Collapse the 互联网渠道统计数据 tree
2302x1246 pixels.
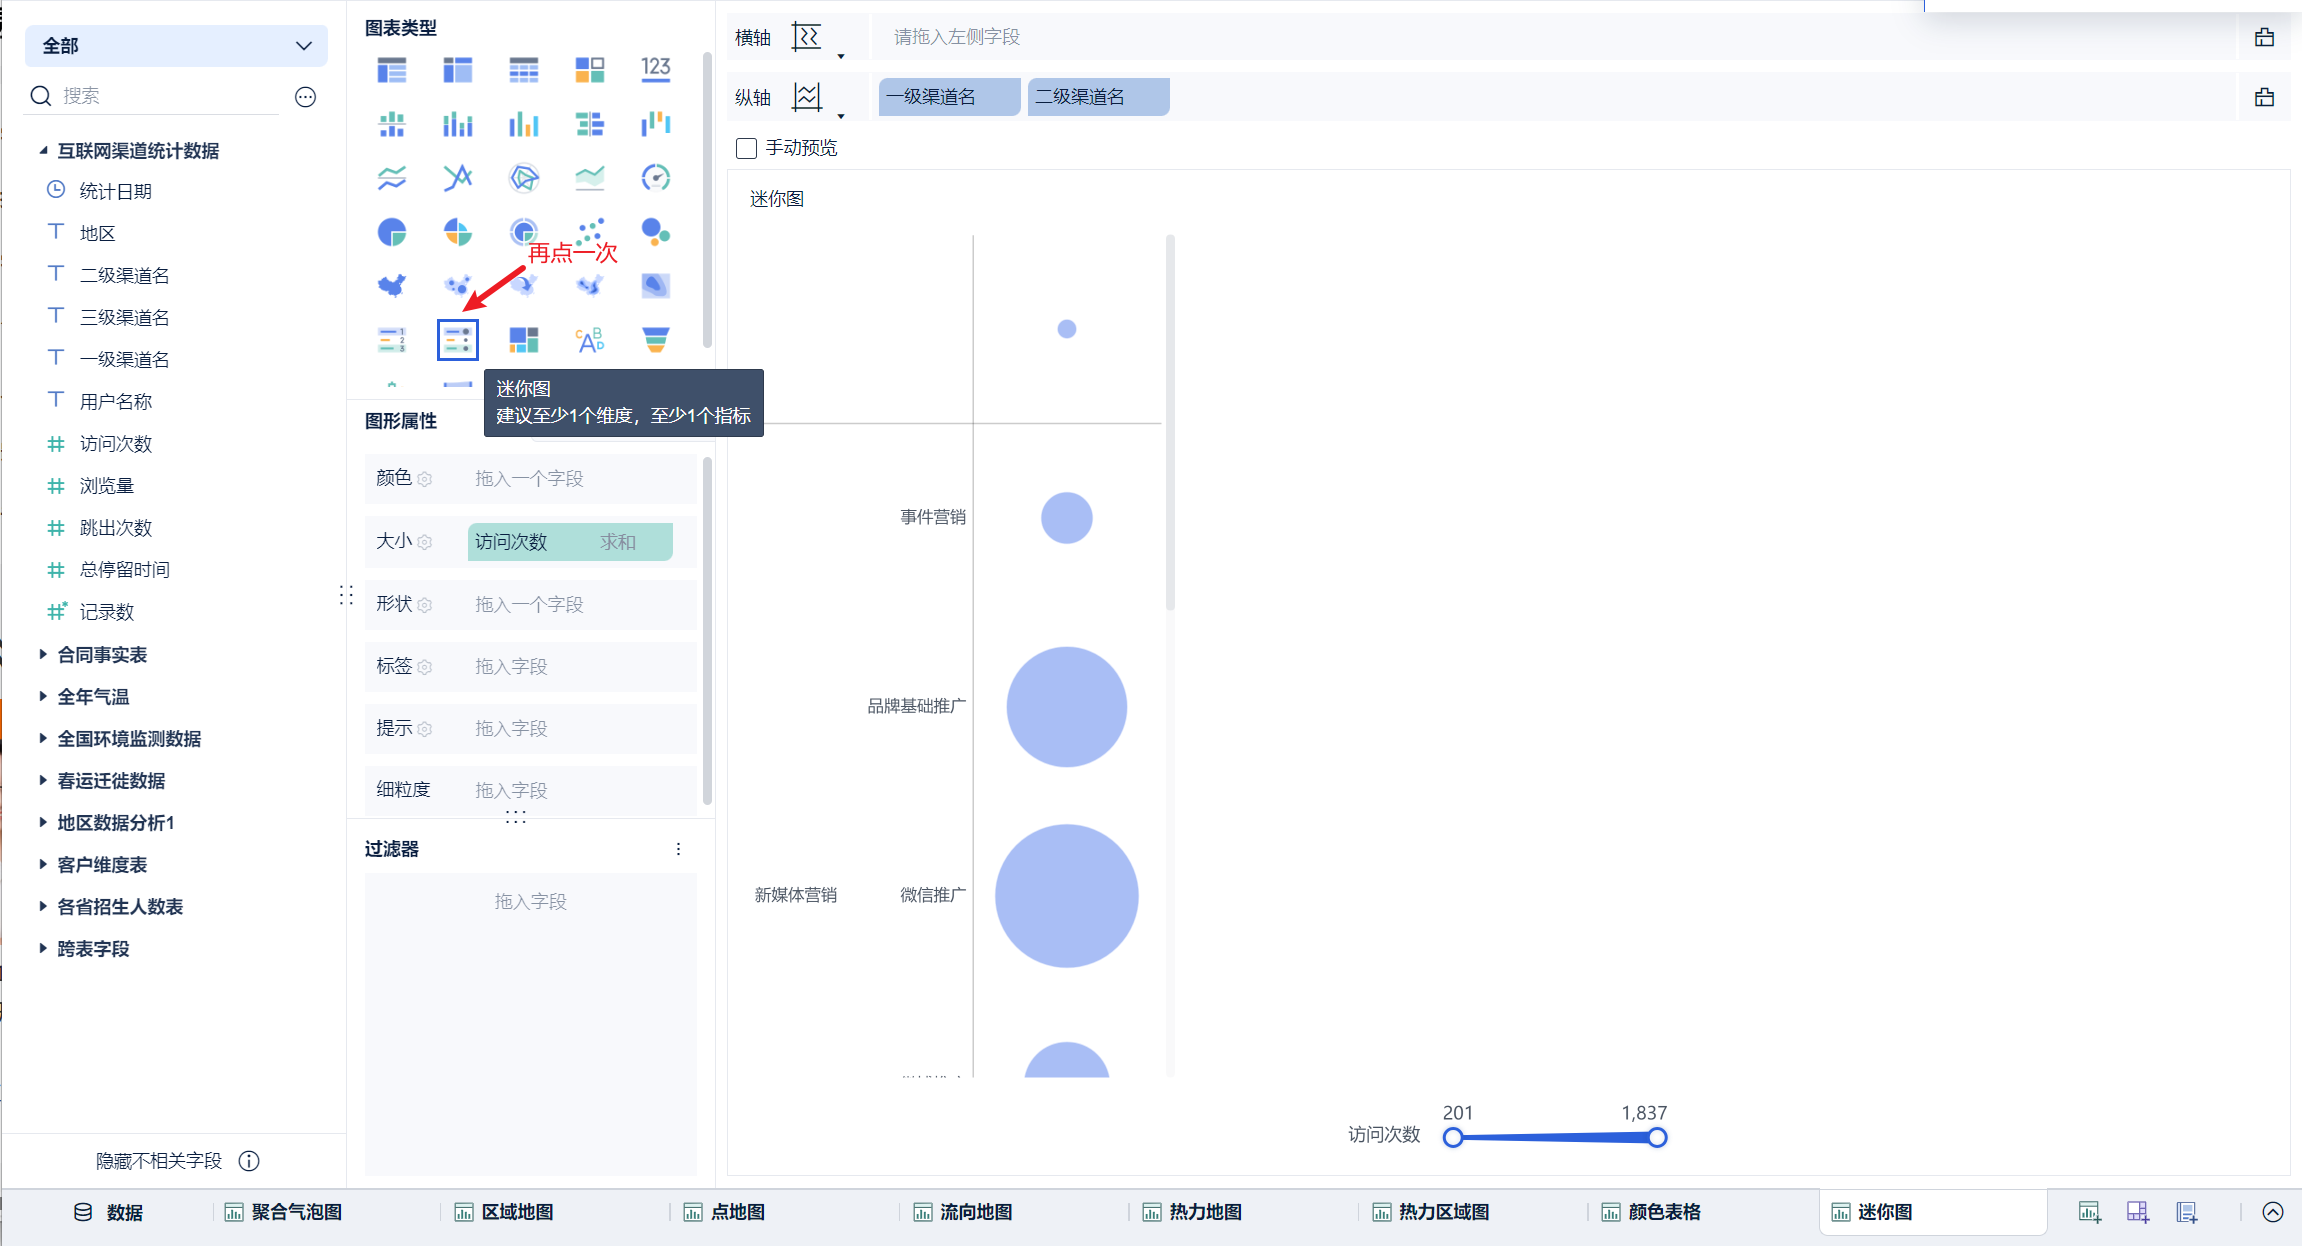pyautogui.click(x=43, y=151)
